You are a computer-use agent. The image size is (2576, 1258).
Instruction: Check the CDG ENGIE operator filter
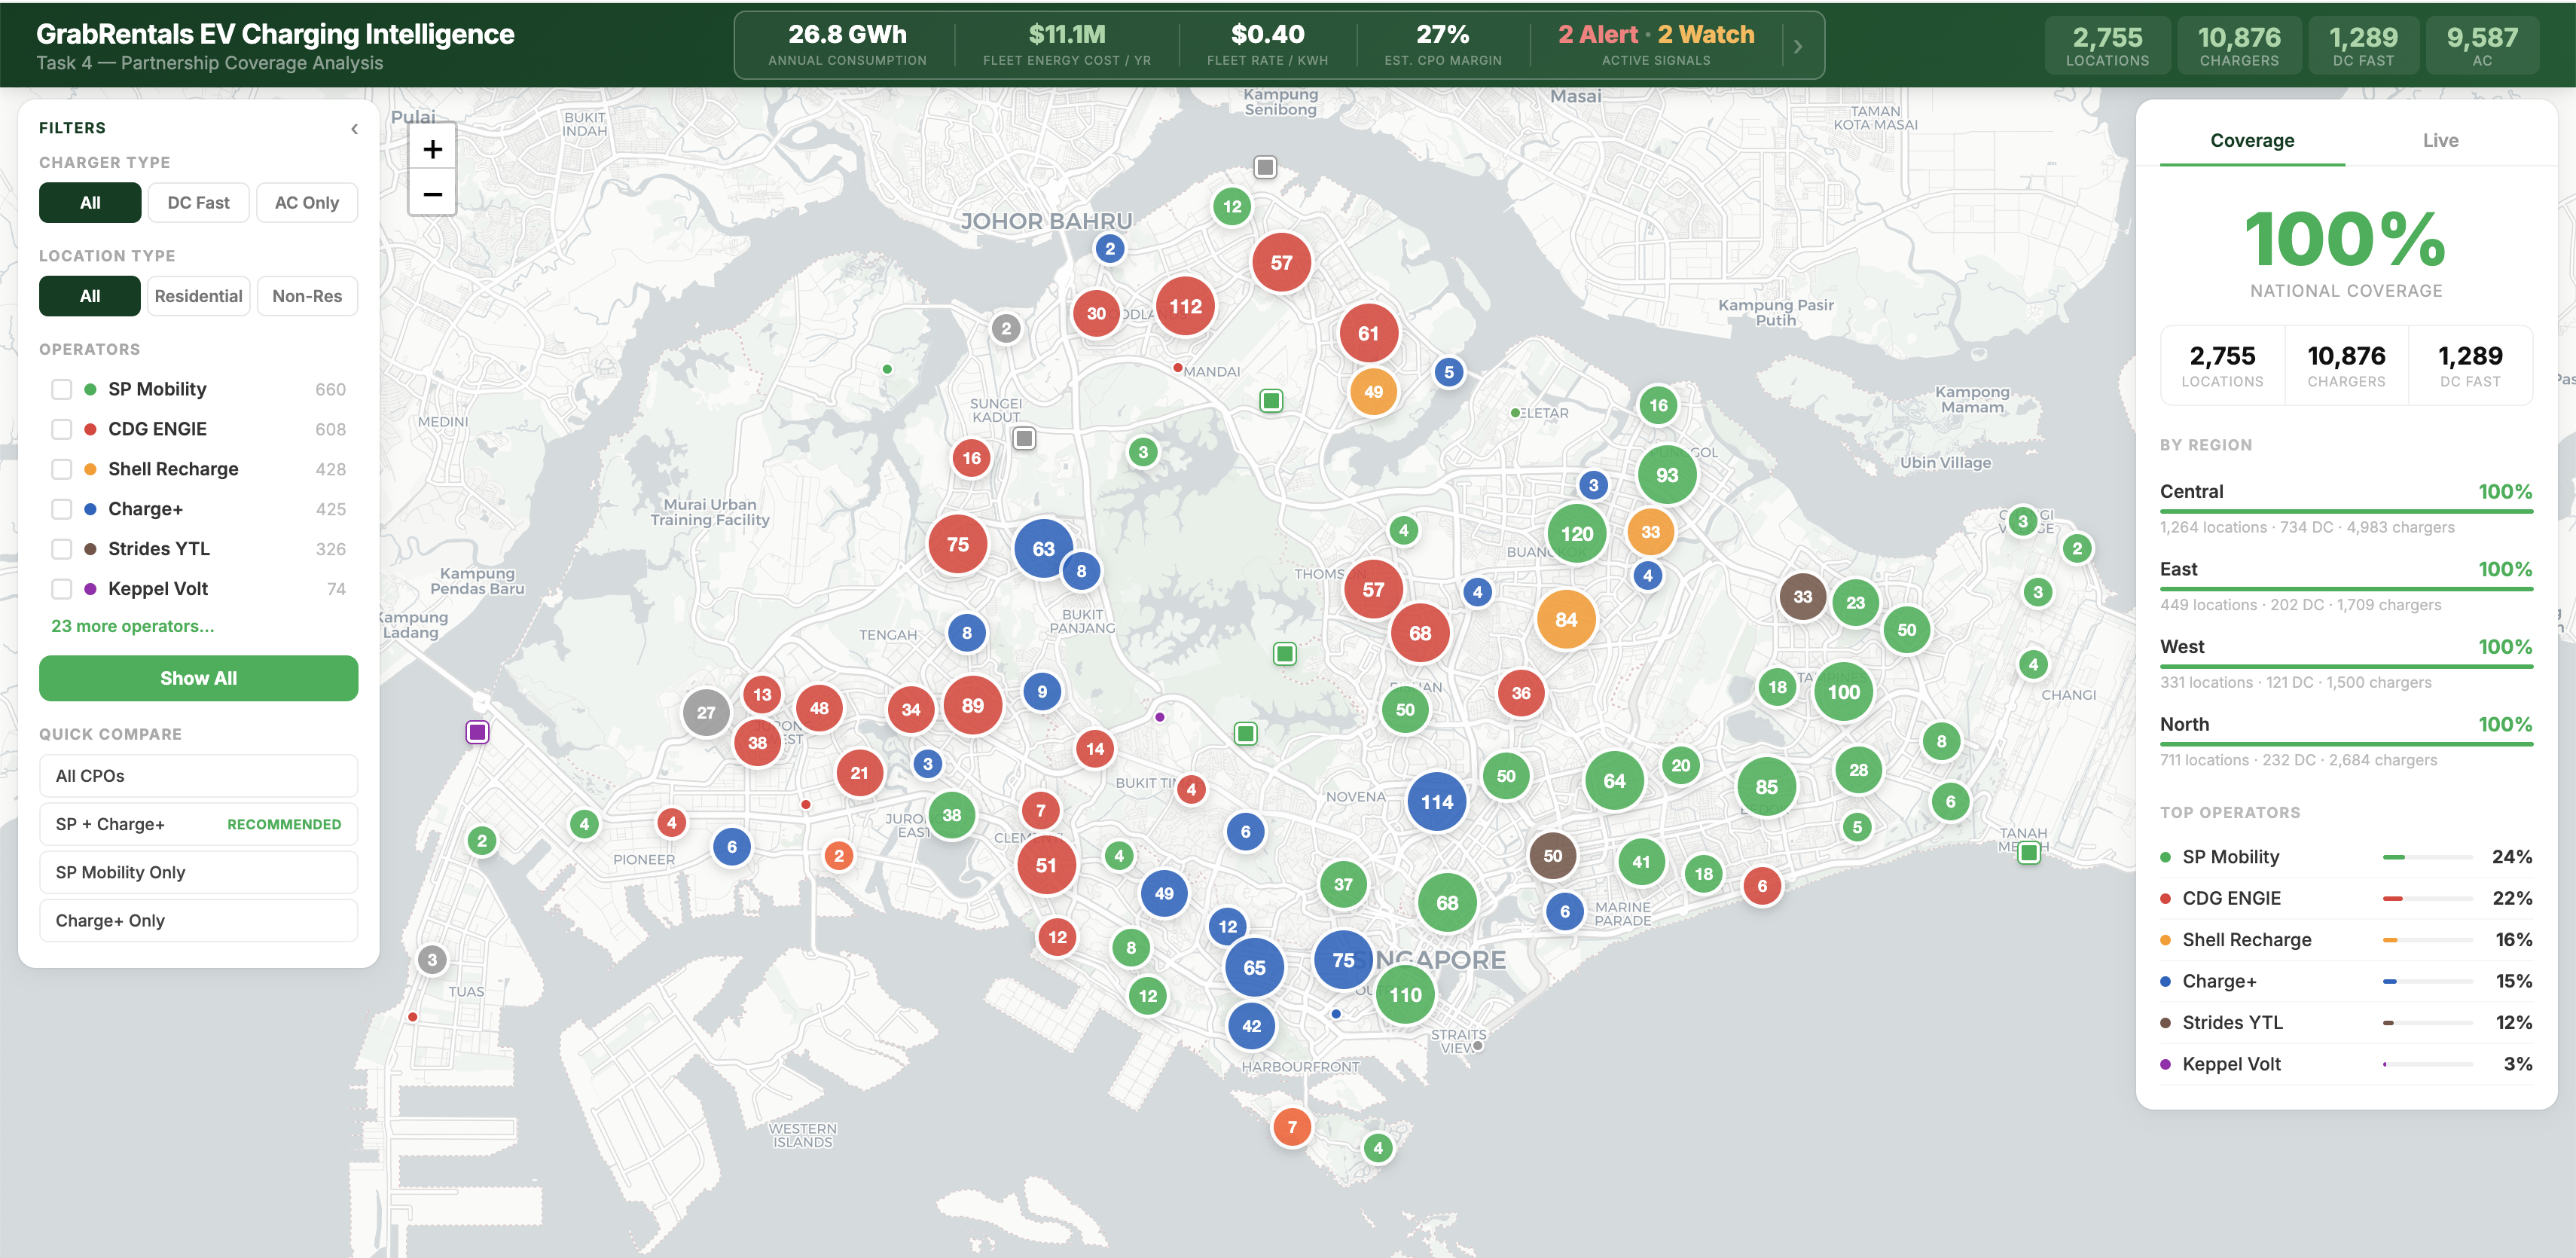62,429
